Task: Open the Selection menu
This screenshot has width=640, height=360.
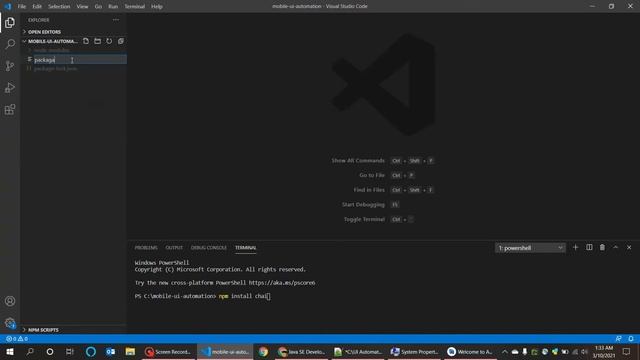Action: (59, 7)
